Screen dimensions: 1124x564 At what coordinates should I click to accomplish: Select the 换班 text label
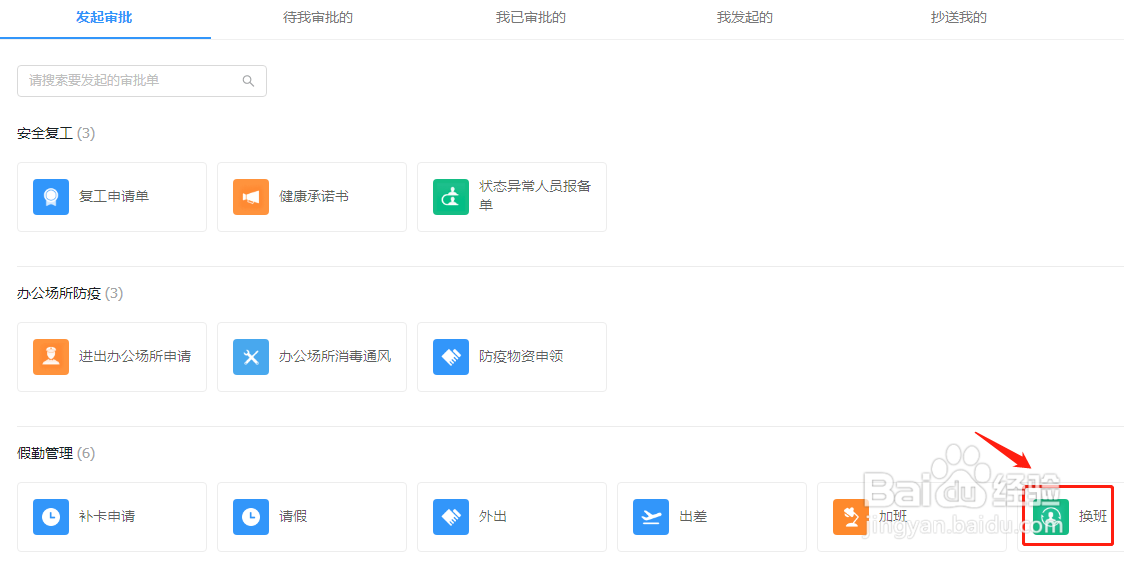1093,516
